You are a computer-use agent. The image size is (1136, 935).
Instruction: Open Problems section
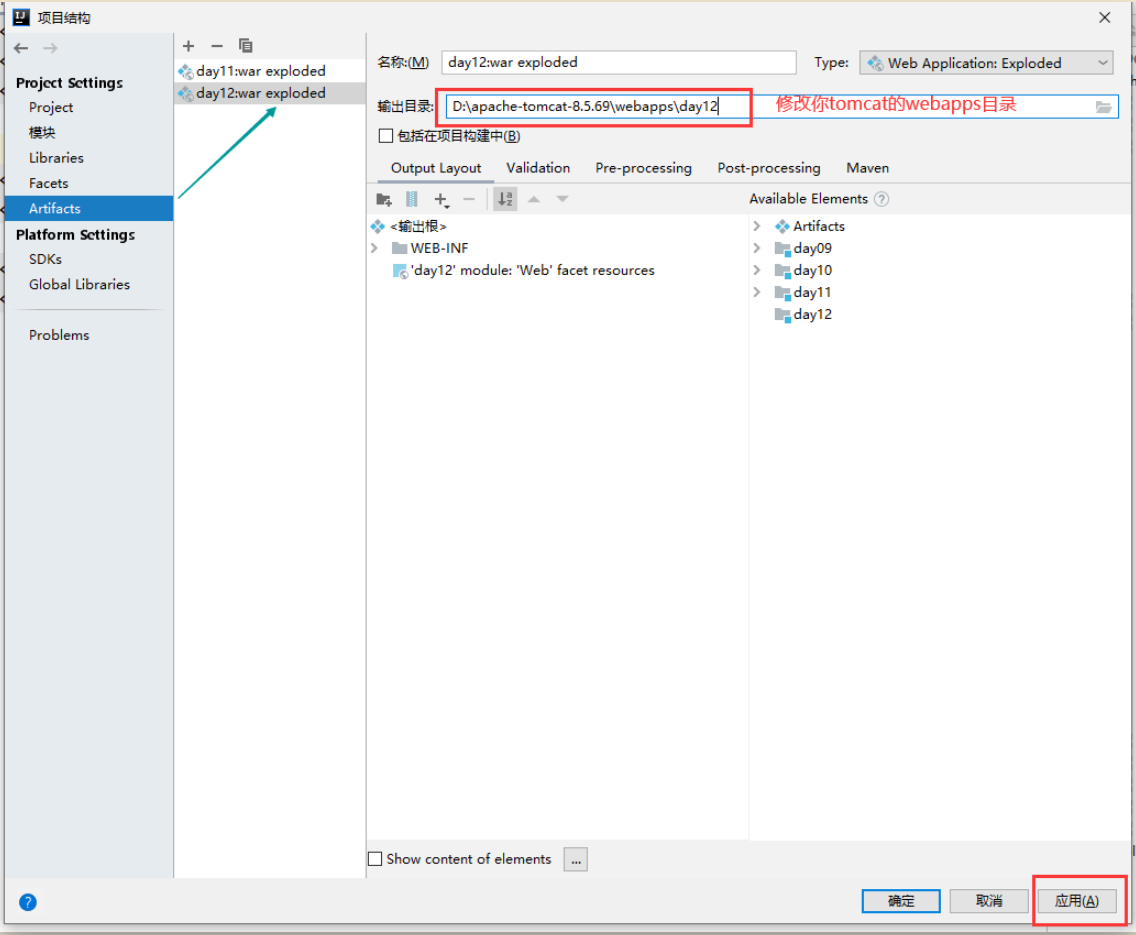click(59, 335)
